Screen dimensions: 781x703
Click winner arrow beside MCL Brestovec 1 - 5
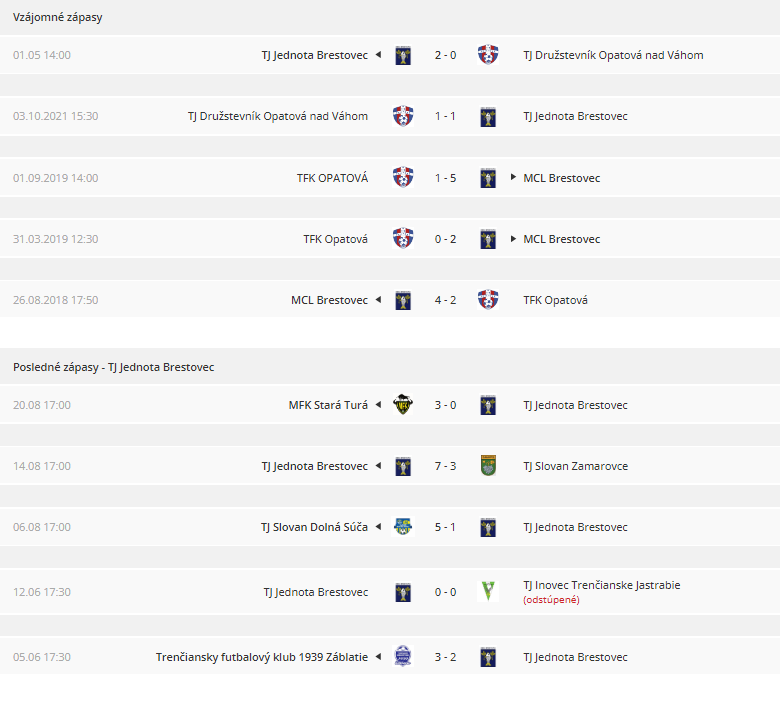pos(513,177)
